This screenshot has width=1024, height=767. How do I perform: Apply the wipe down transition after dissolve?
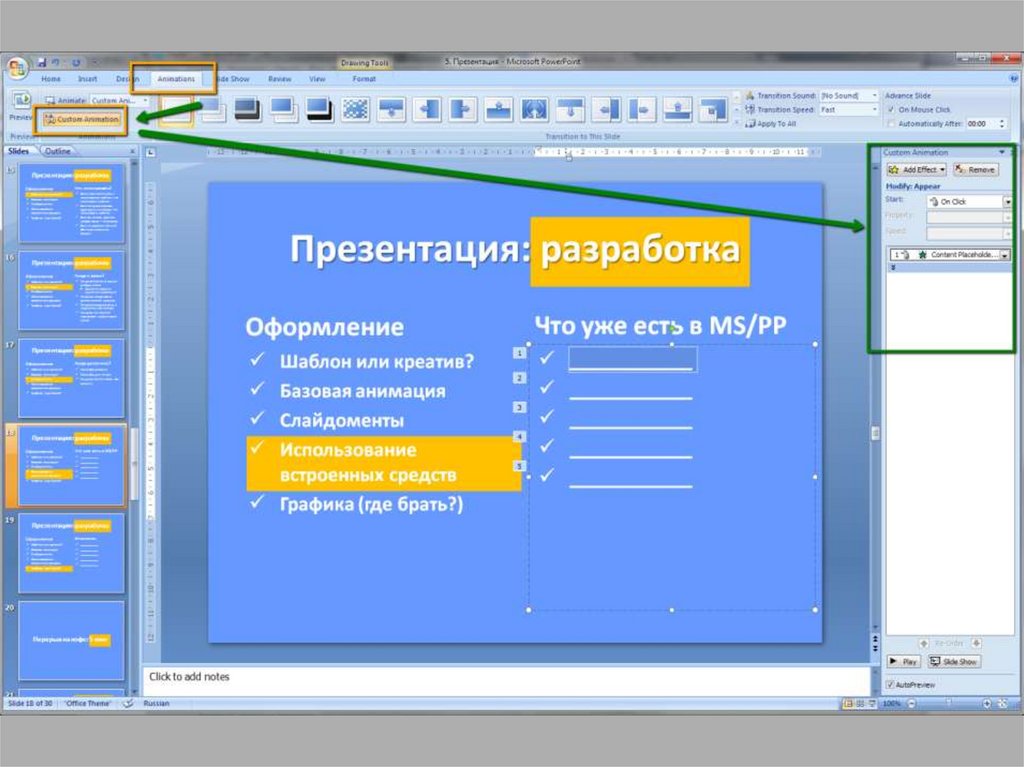tap(391, 110)
